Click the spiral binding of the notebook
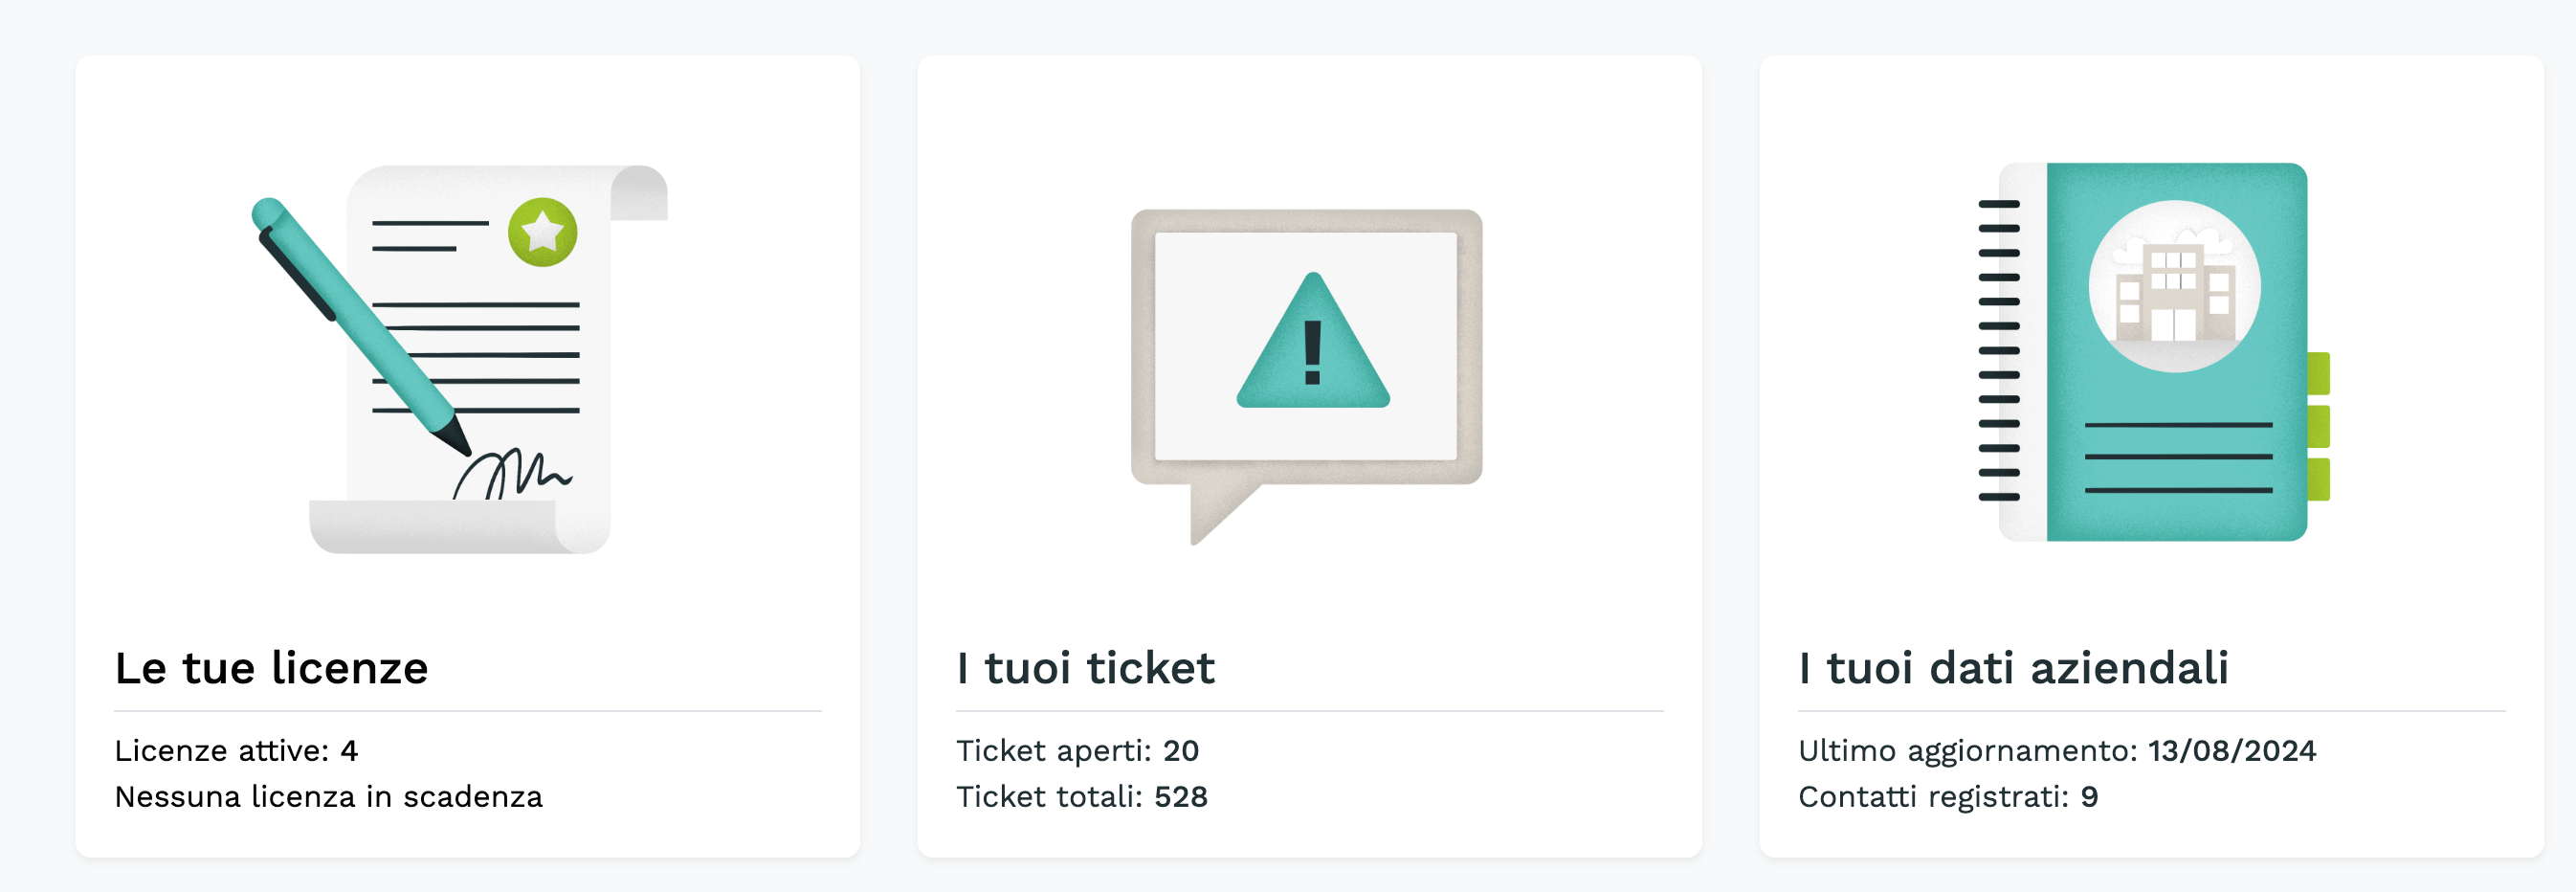Image resolution: width=2576 pixels, height=892 pixels. [1999, 350]
